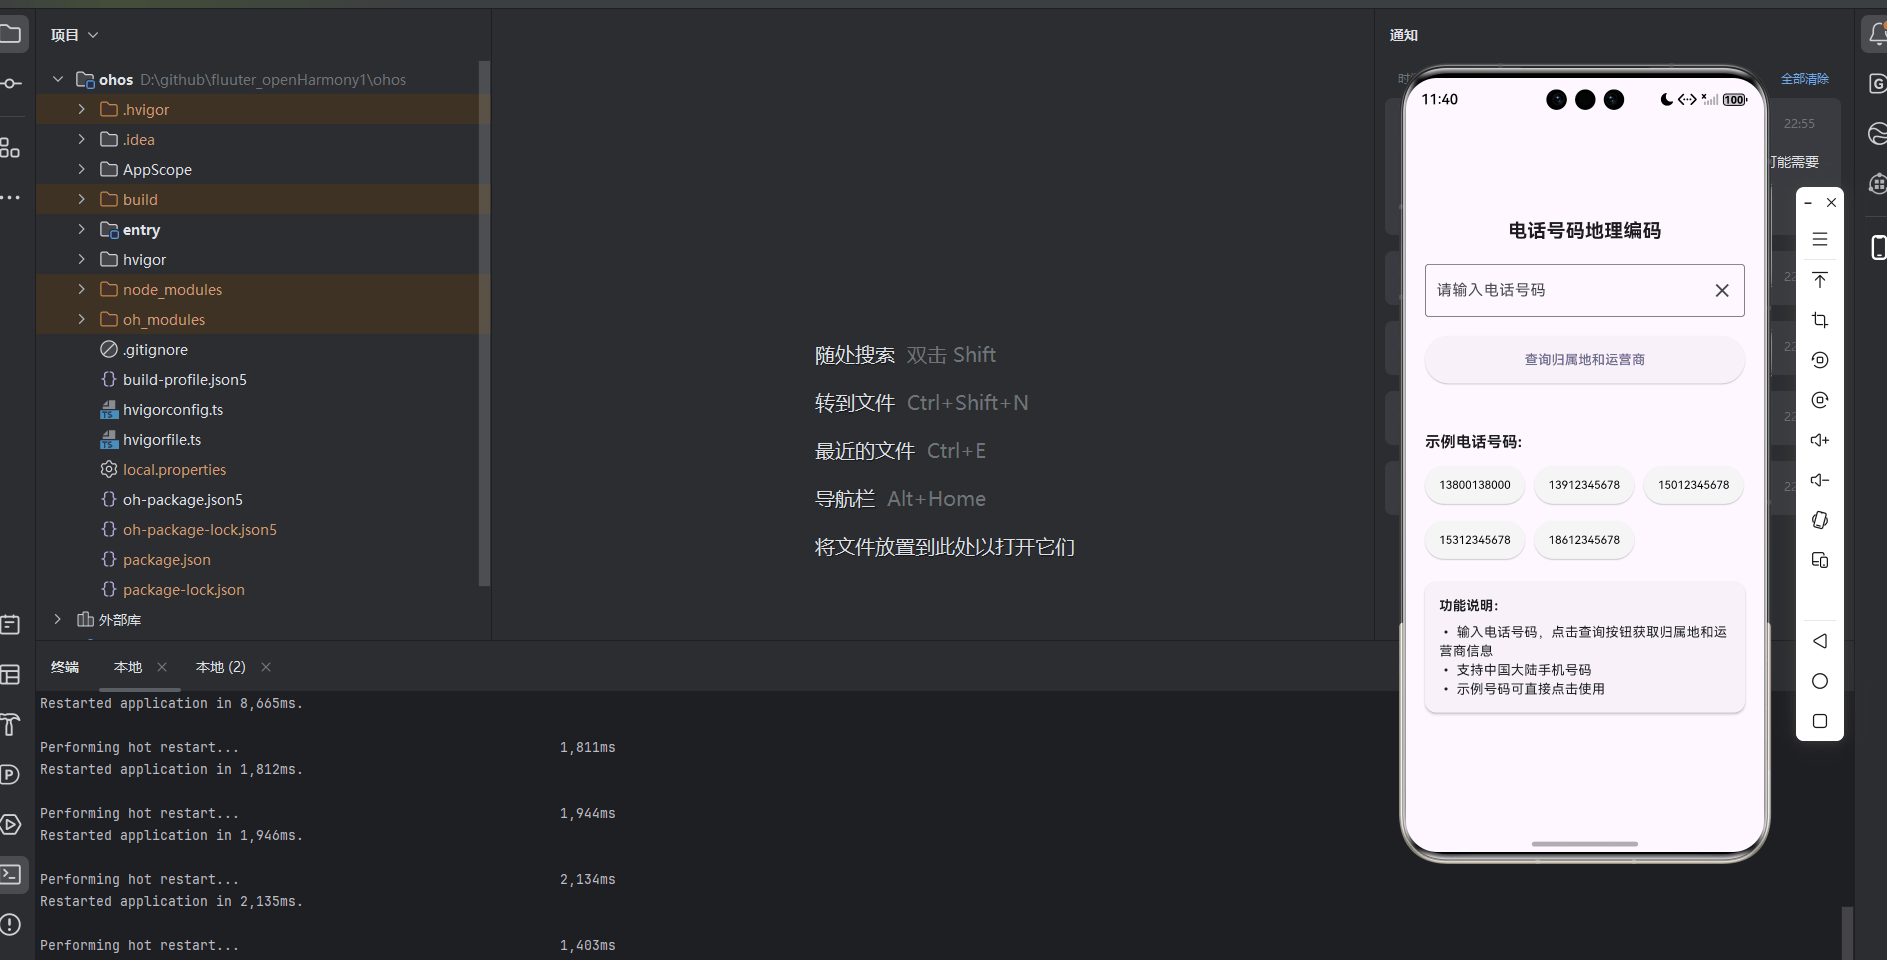Viewport: 1887px width, 960px height.
Task: Open the Run tool window icon
Action: point(12,825)
